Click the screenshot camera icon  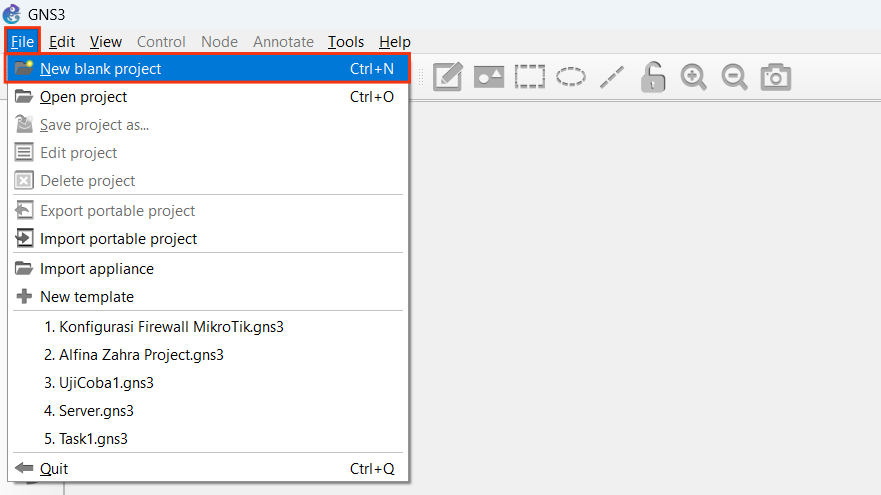[x=776, y=77]
